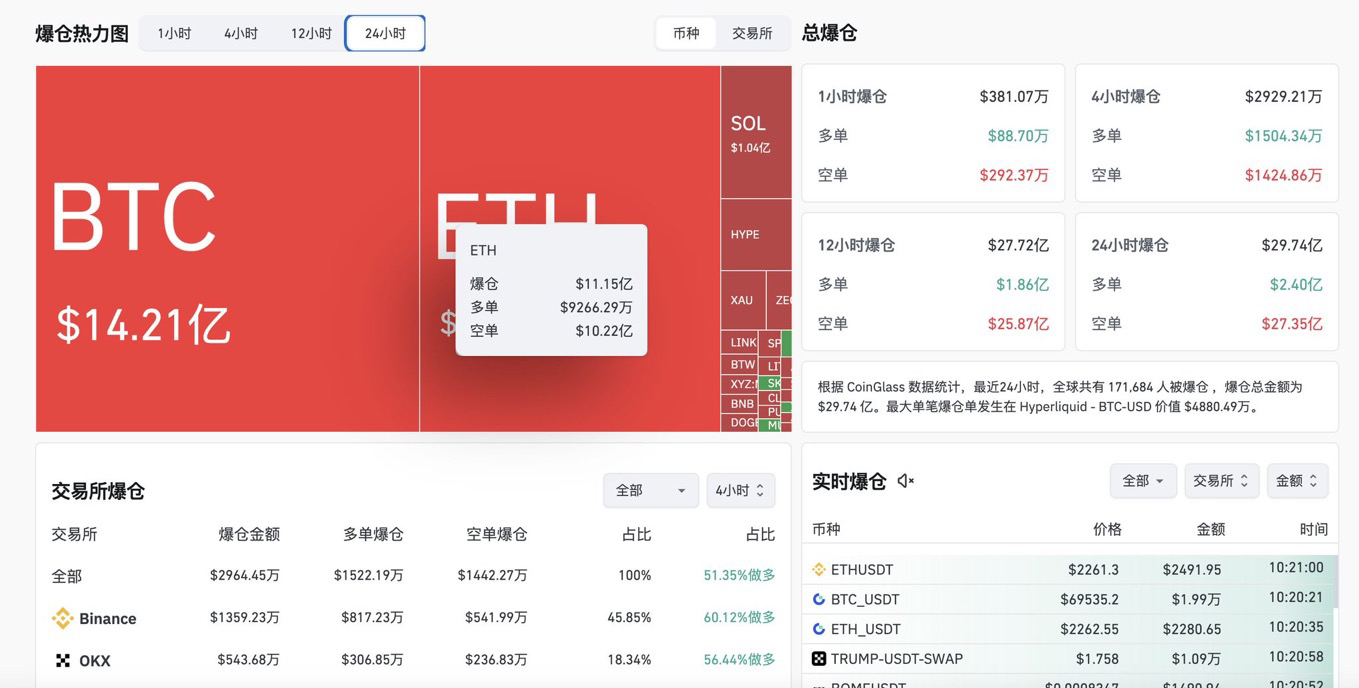Screen dimensions: 1359x688
Task: Click the XAU block in the heatmap
Action: click(x=743, y=300)
